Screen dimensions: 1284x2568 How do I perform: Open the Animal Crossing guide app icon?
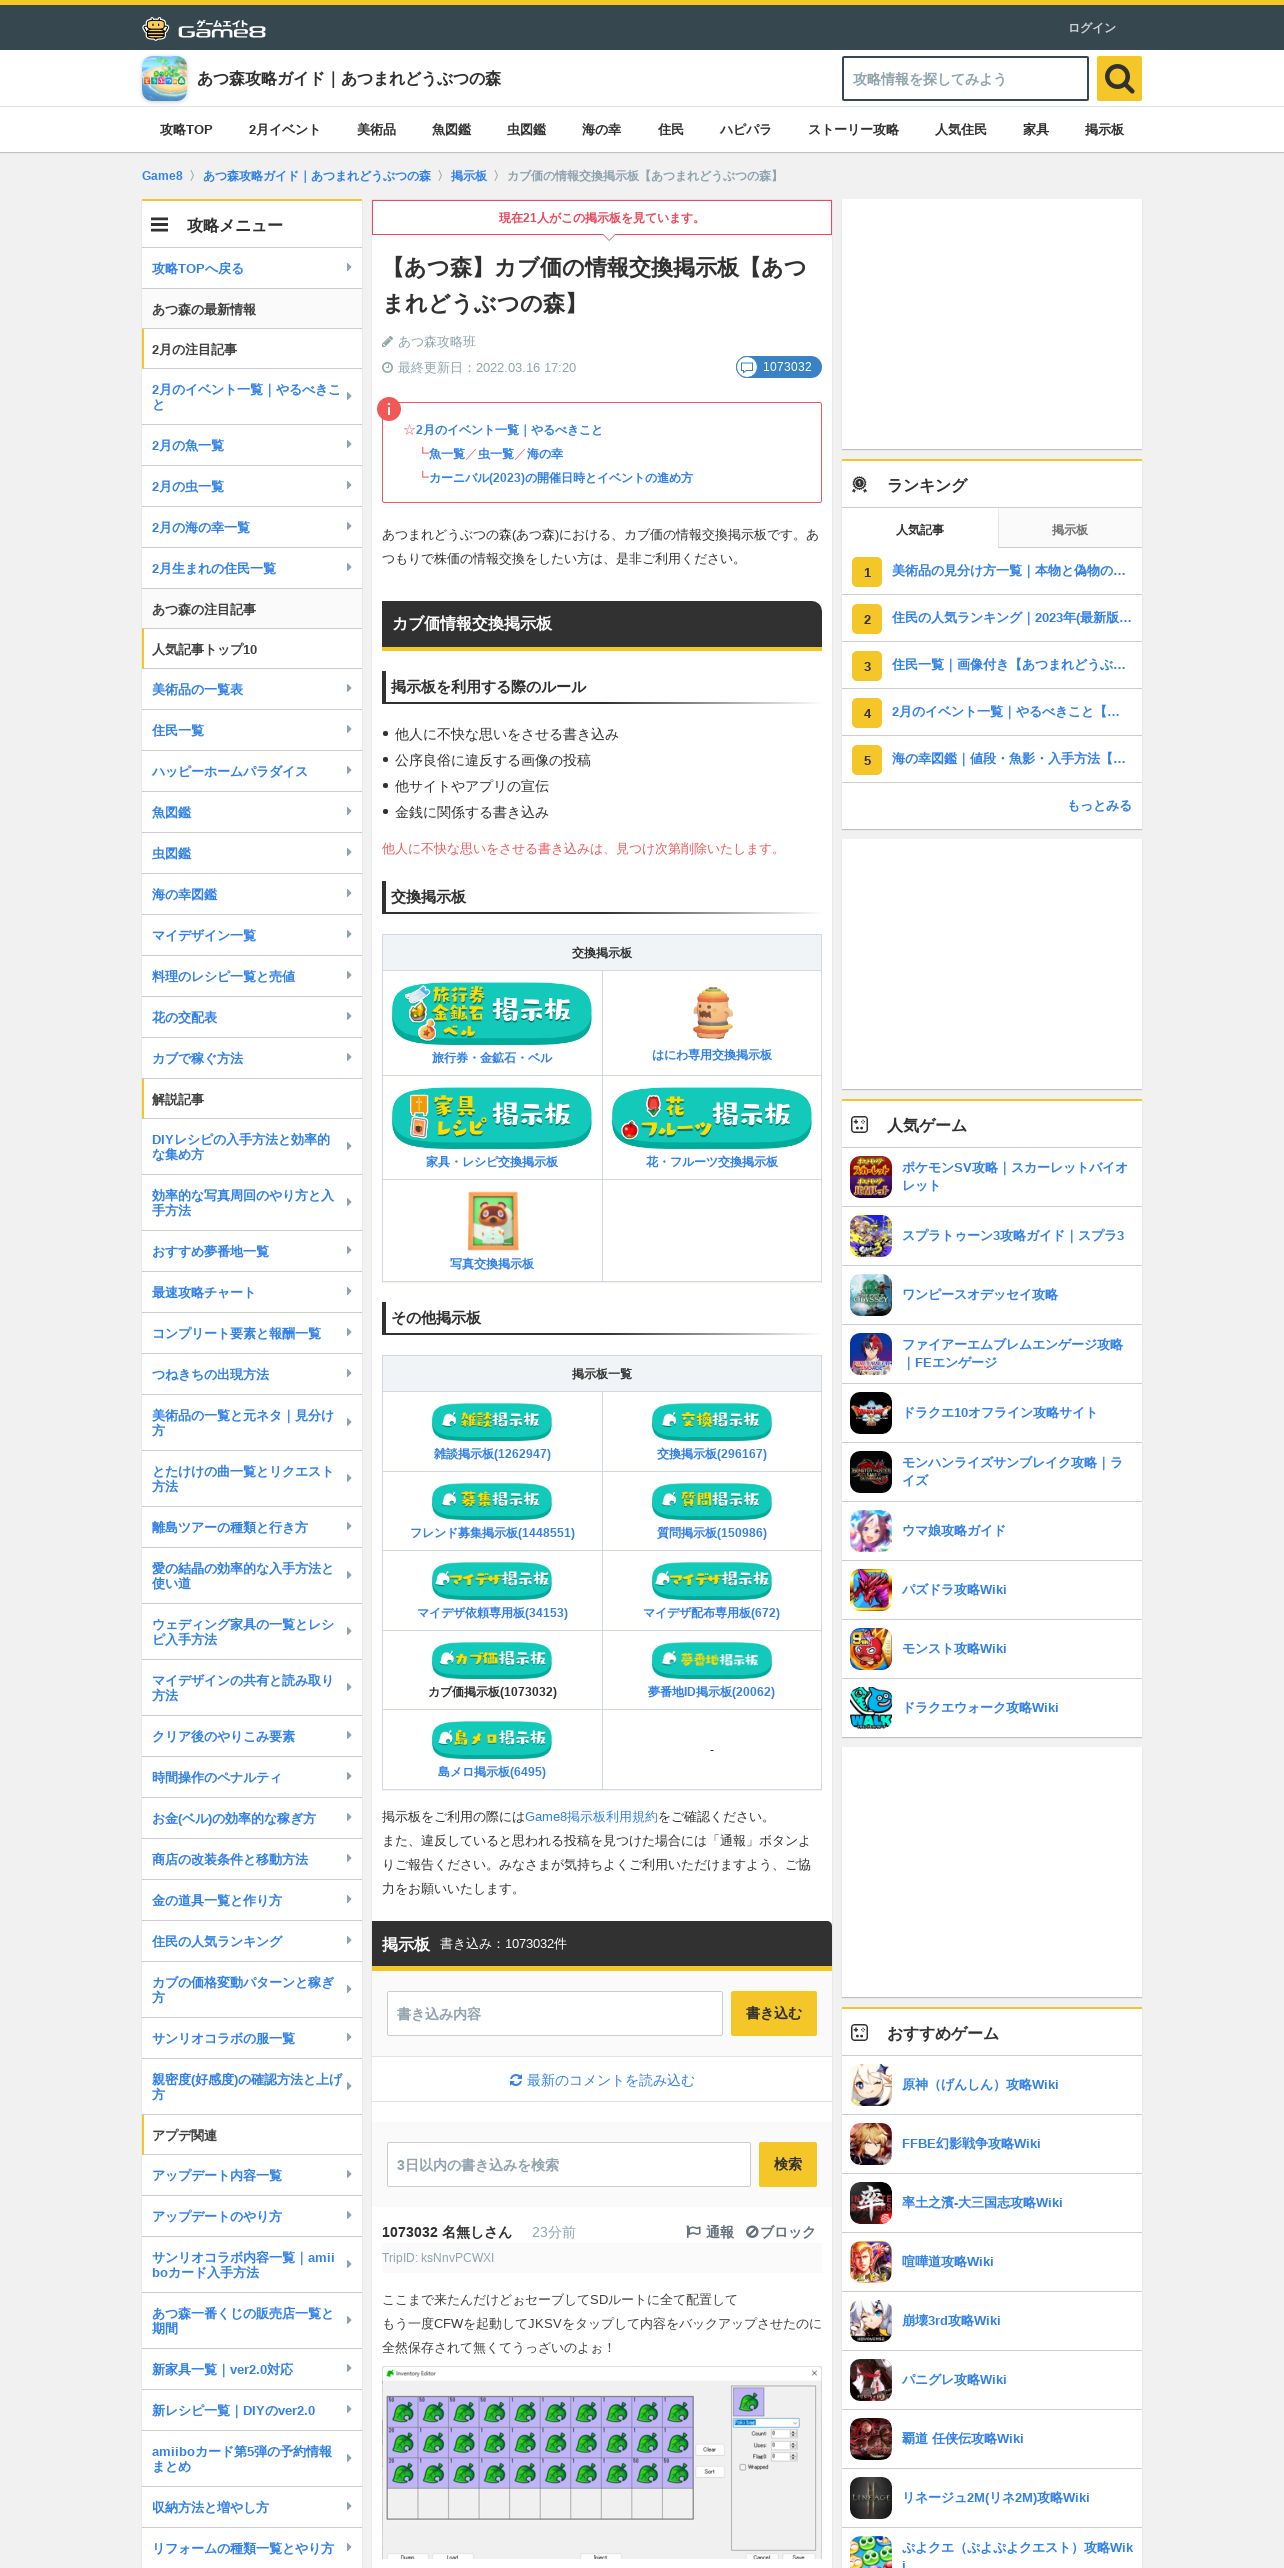point(164,78)
